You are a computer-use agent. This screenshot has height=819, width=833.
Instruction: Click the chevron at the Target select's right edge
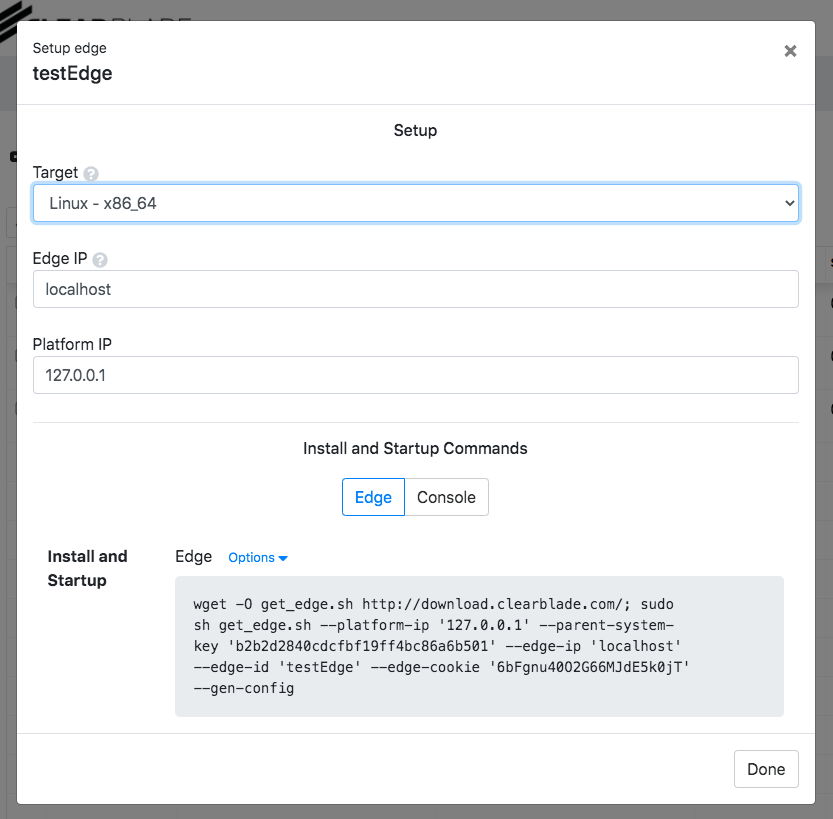789,203
